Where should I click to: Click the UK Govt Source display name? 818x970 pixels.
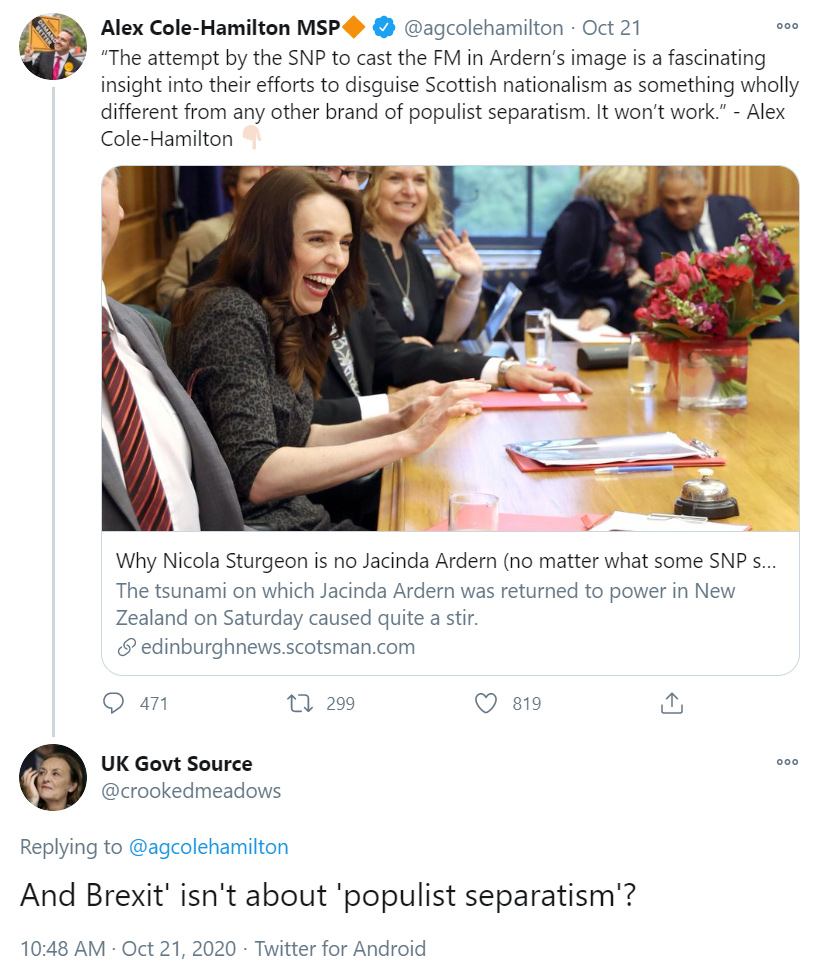176,764
